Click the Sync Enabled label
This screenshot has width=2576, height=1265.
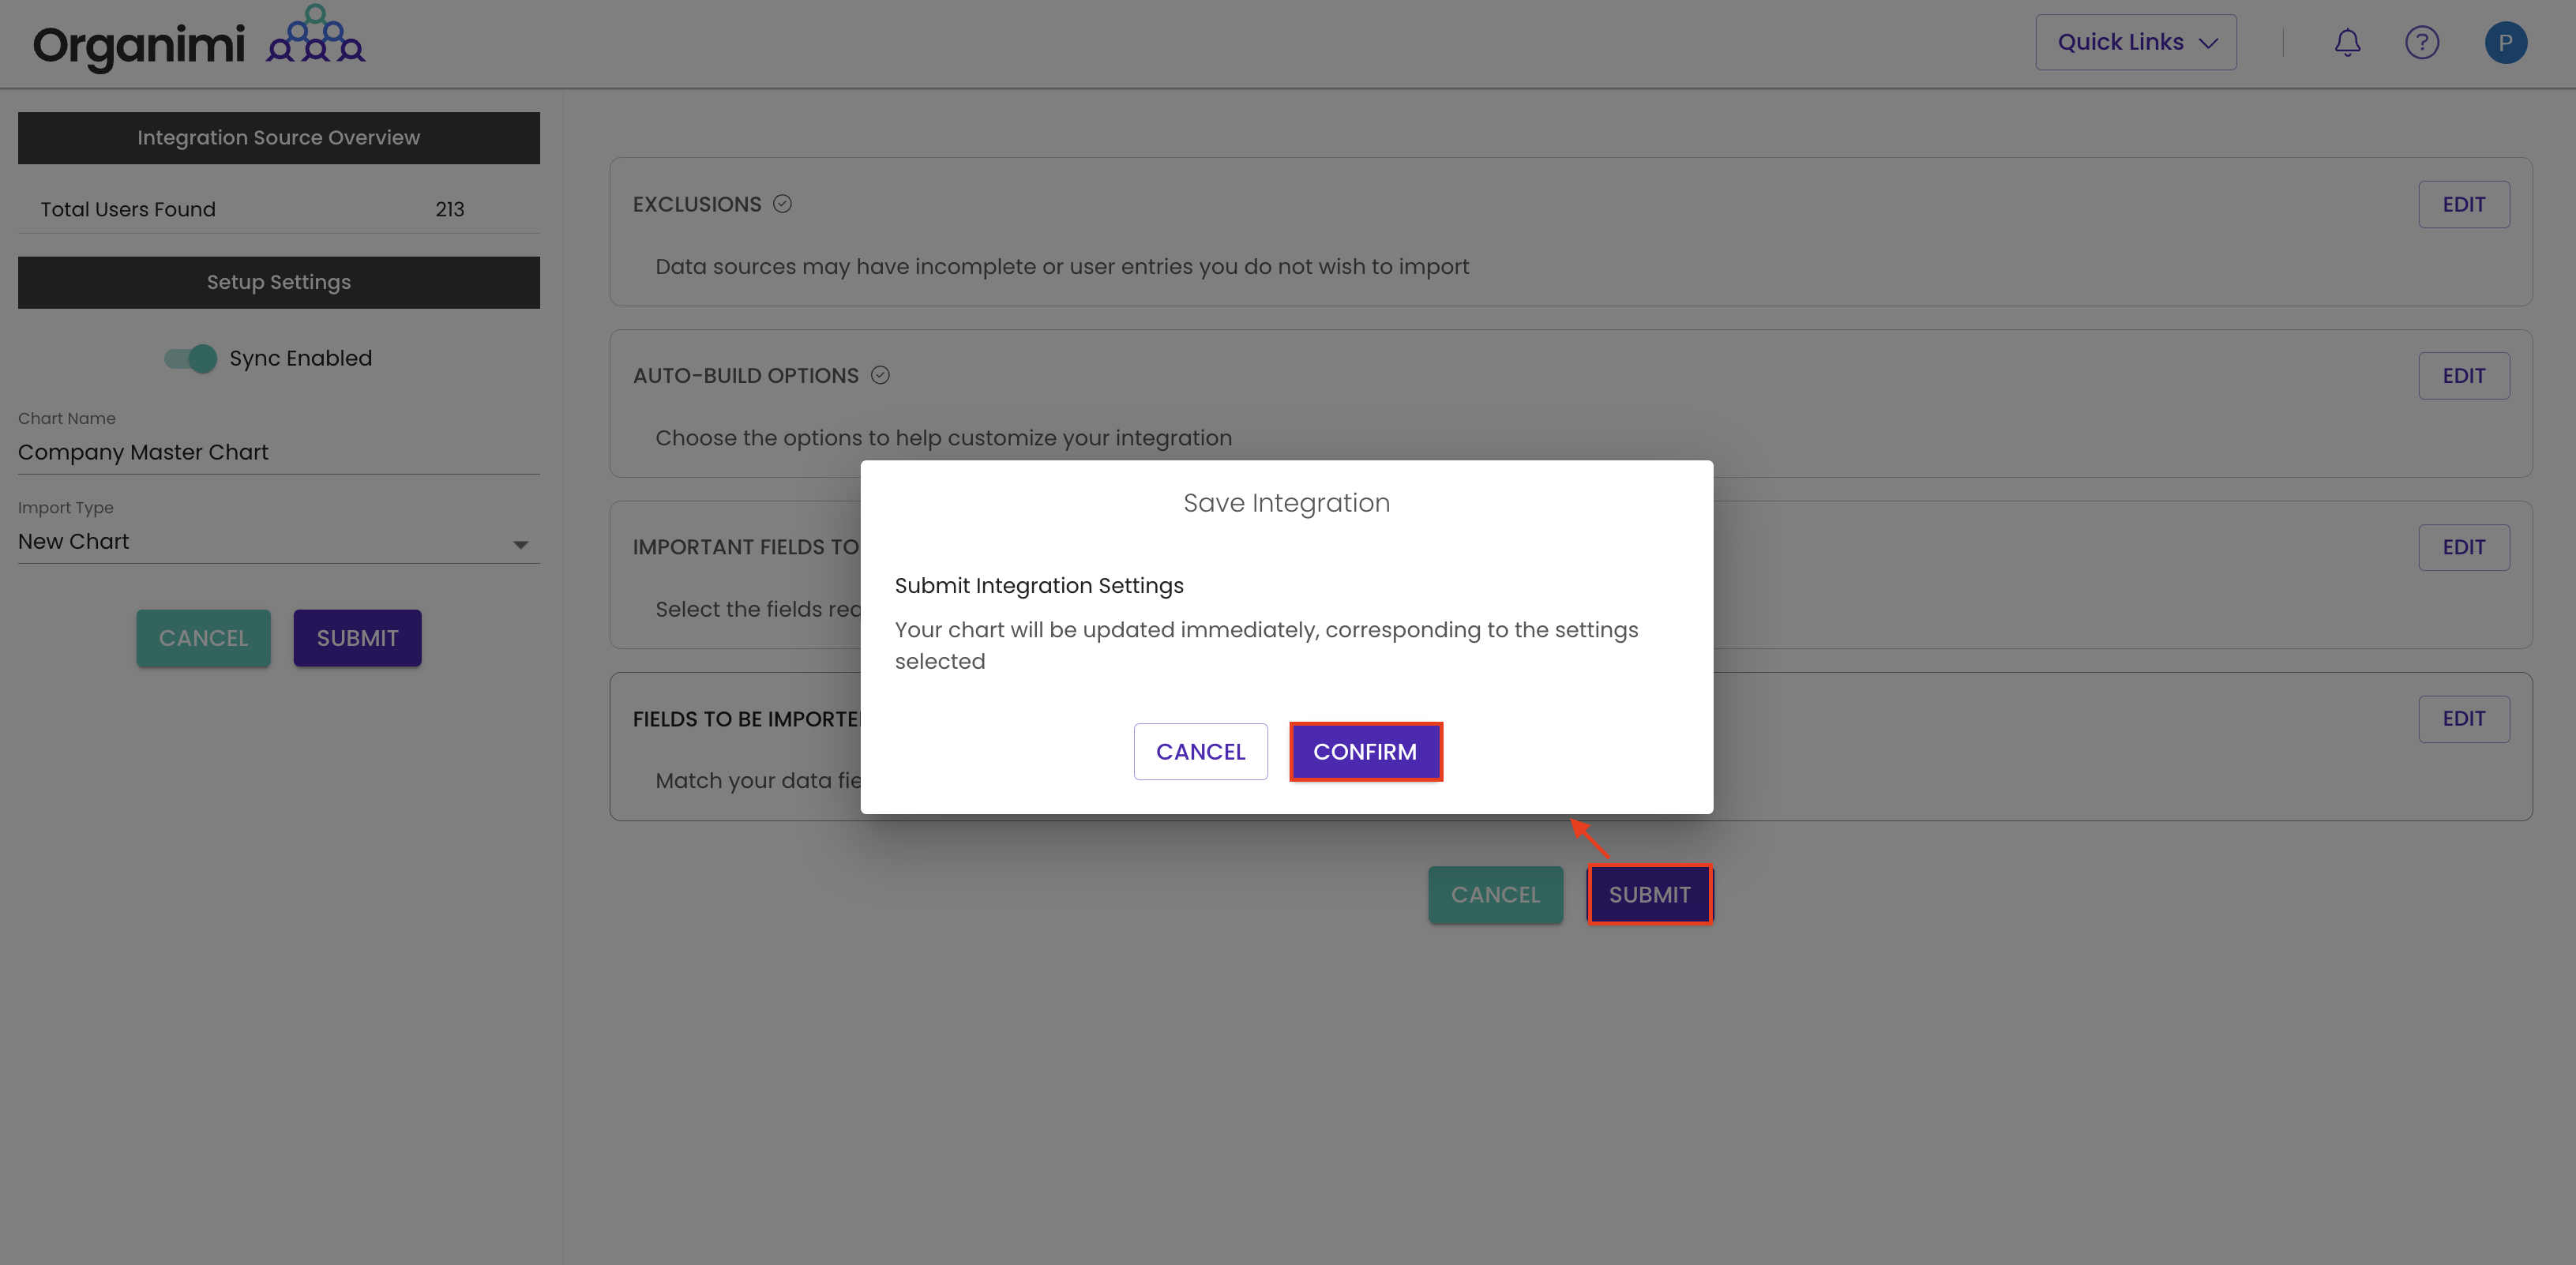point(300,358)
